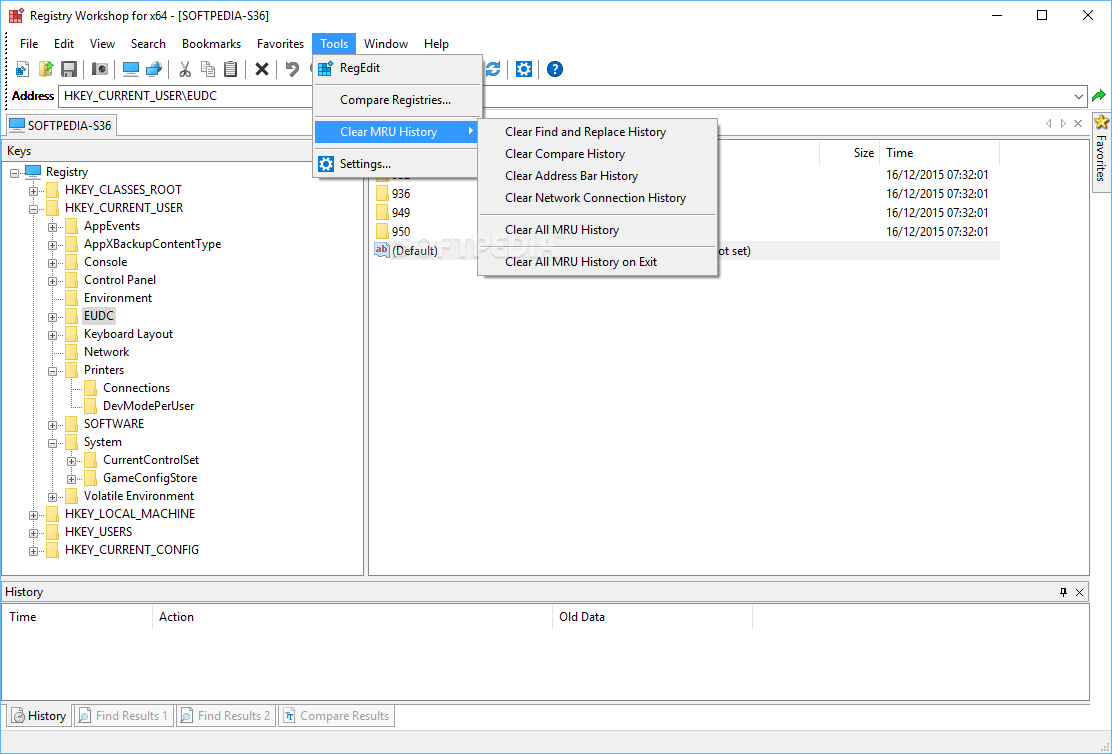Select the (Default) string value
The width and height of the screenshot is (1112, 754).
click(414, 250)
